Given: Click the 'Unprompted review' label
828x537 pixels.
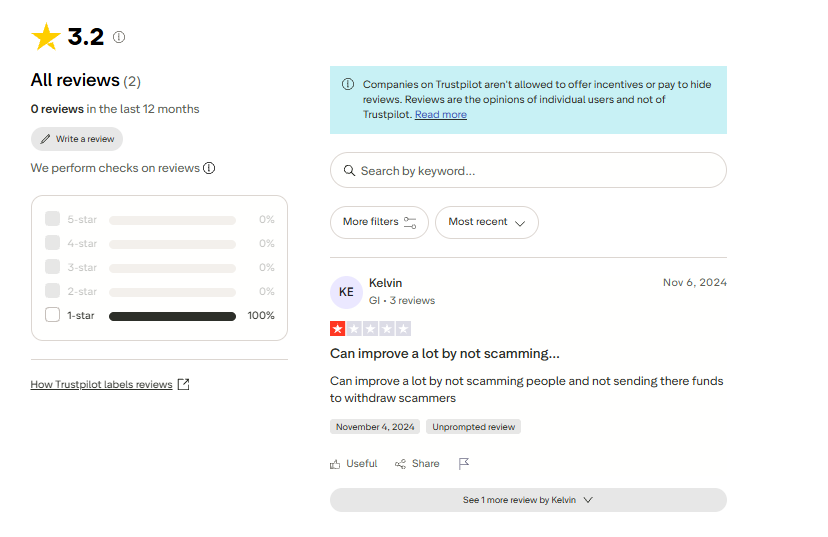Looking at the screenshot, I should tap(474, 427).
